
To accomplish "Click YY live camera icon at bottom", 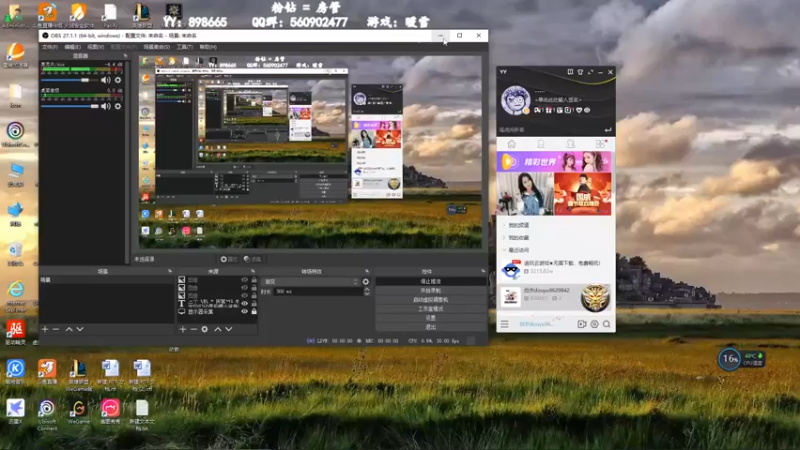I will click(582, 324).
